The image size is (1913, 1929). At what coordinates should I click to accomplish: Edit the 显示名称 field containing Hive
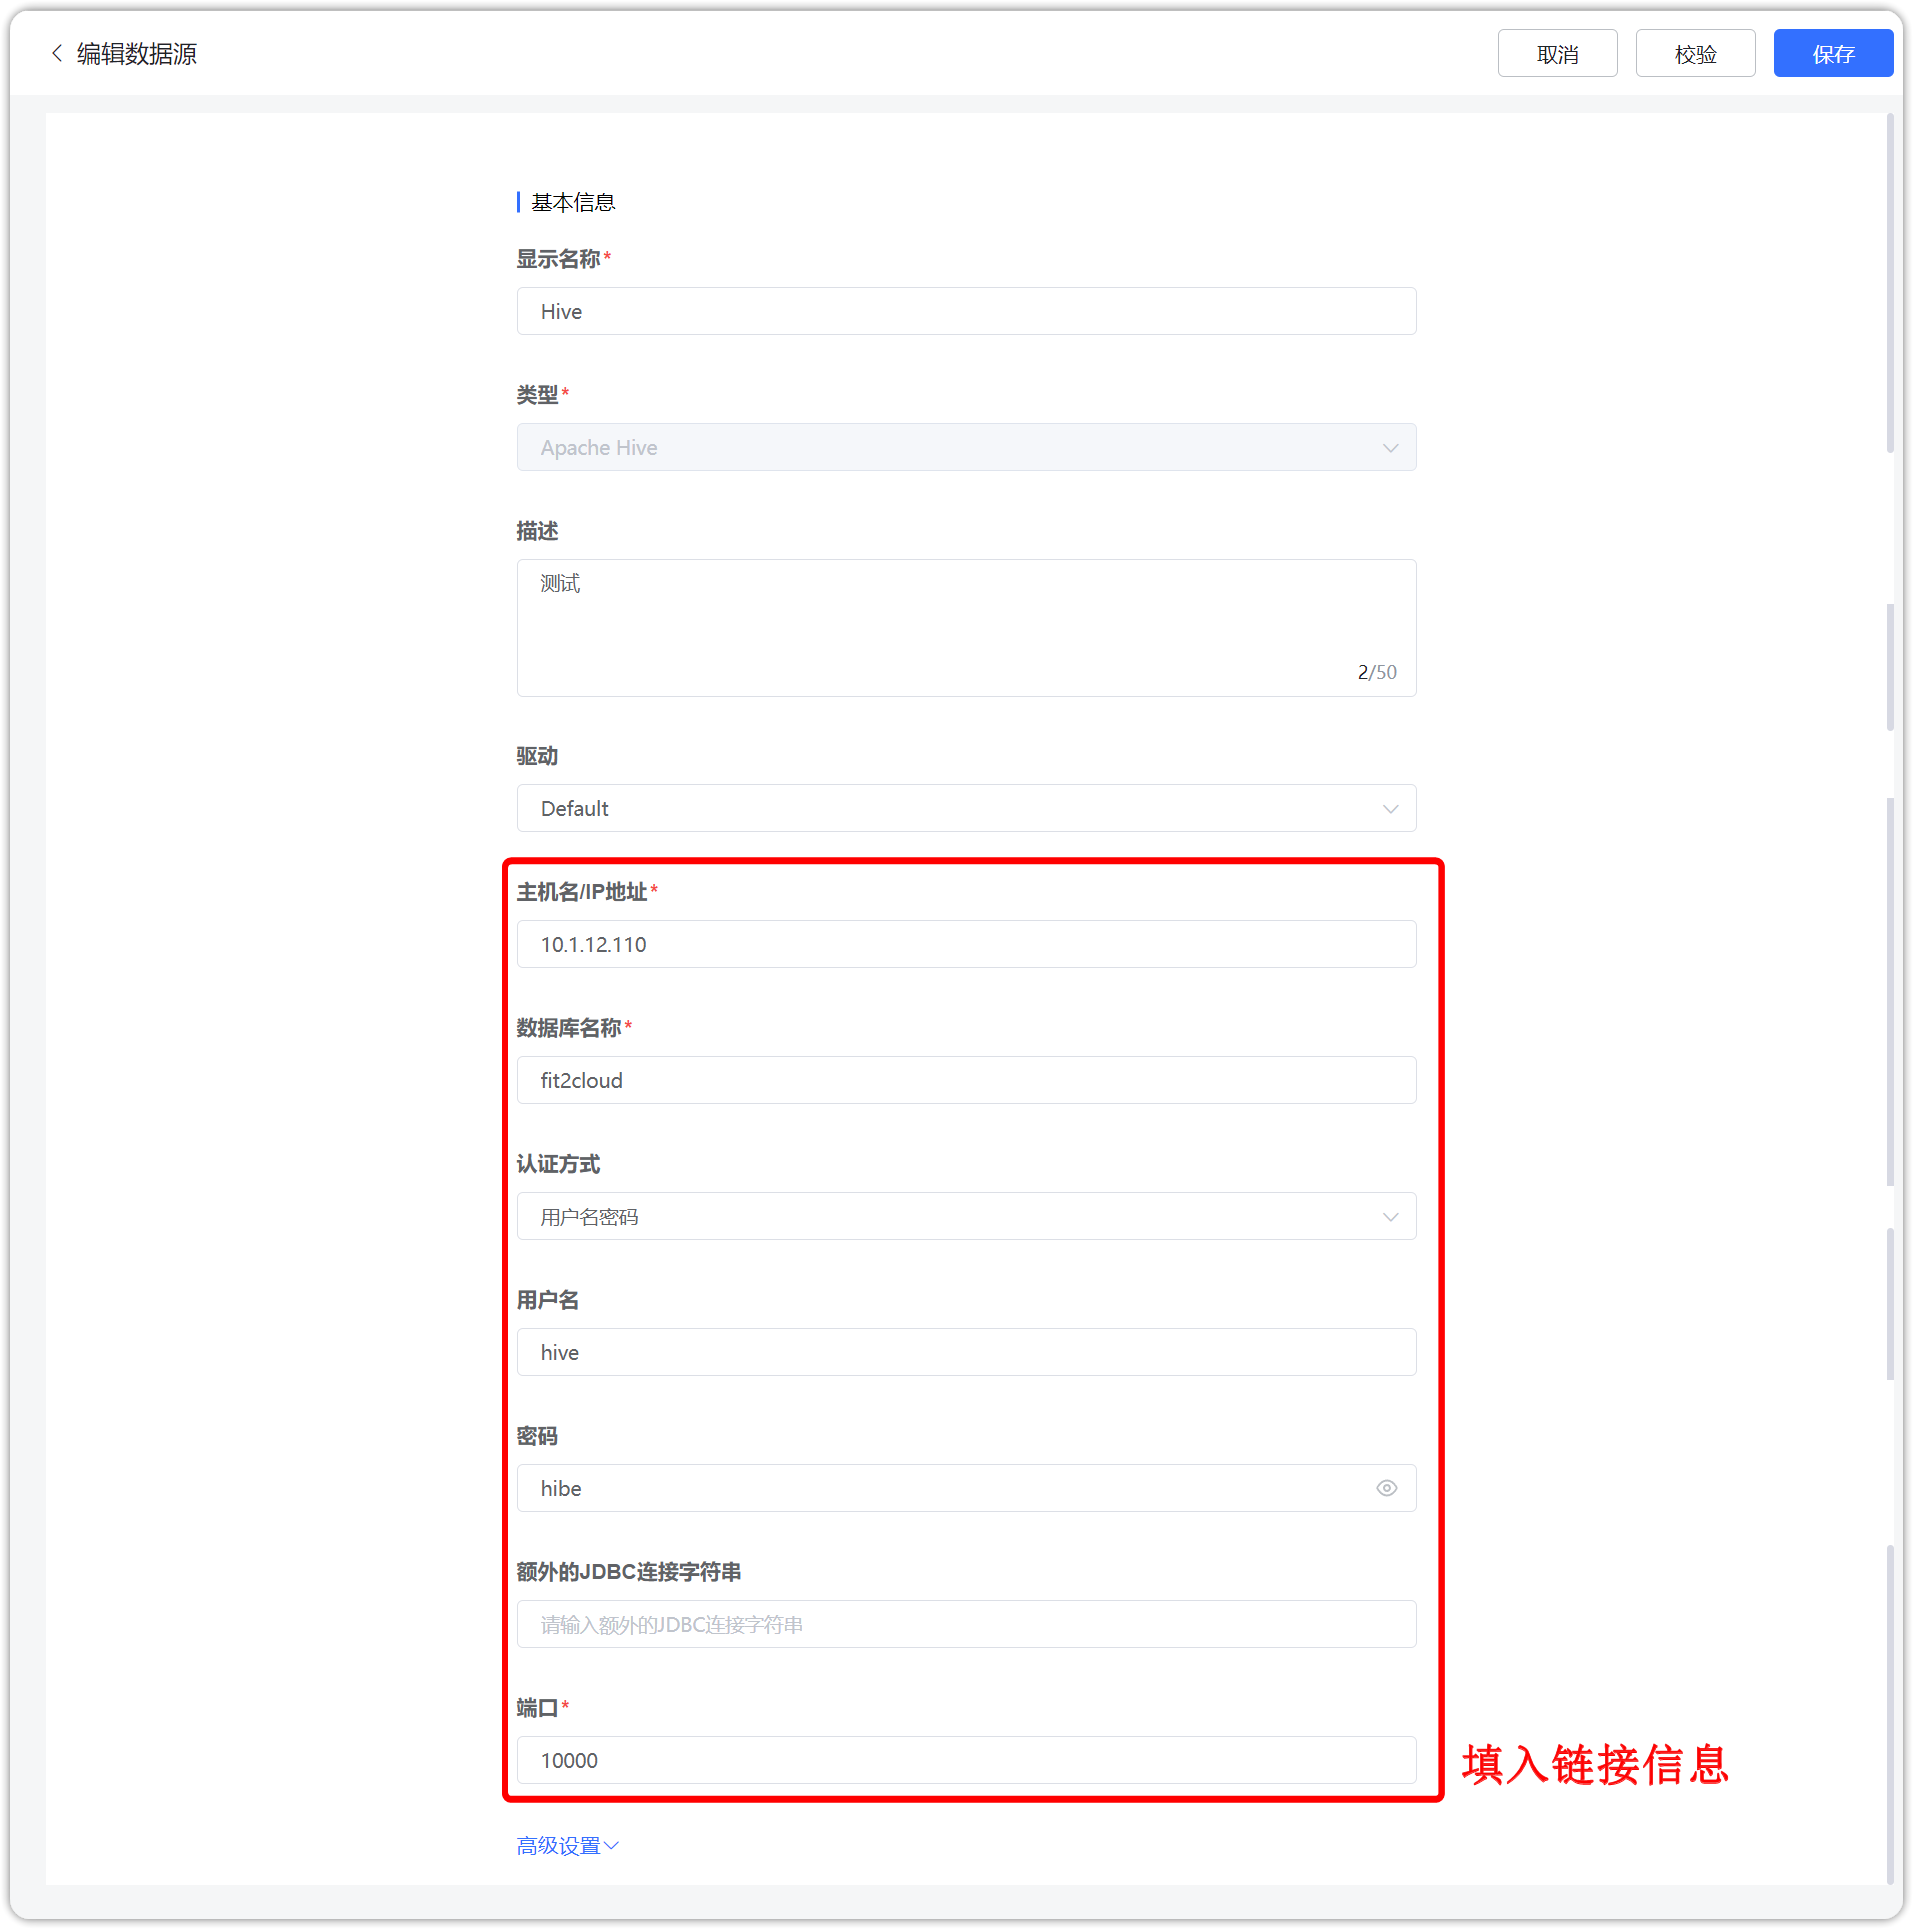coord(966,311)
